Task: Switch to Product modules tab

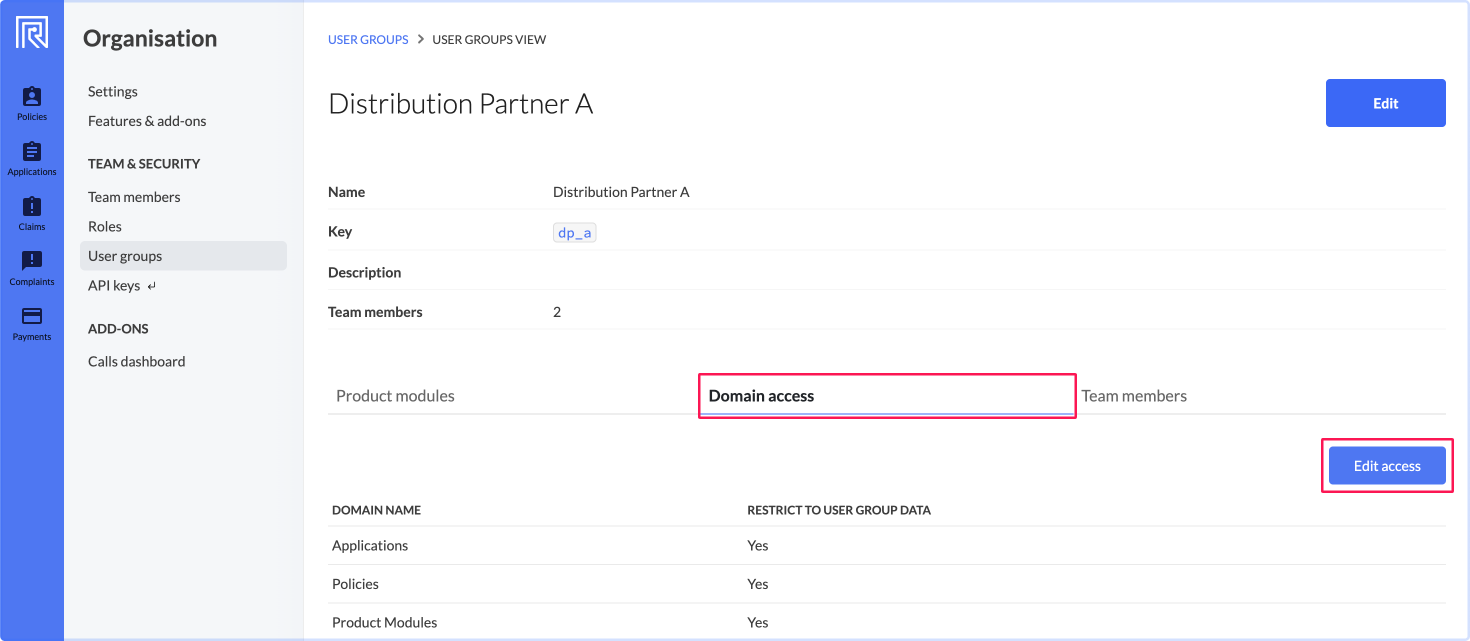Action: (395, 396)
